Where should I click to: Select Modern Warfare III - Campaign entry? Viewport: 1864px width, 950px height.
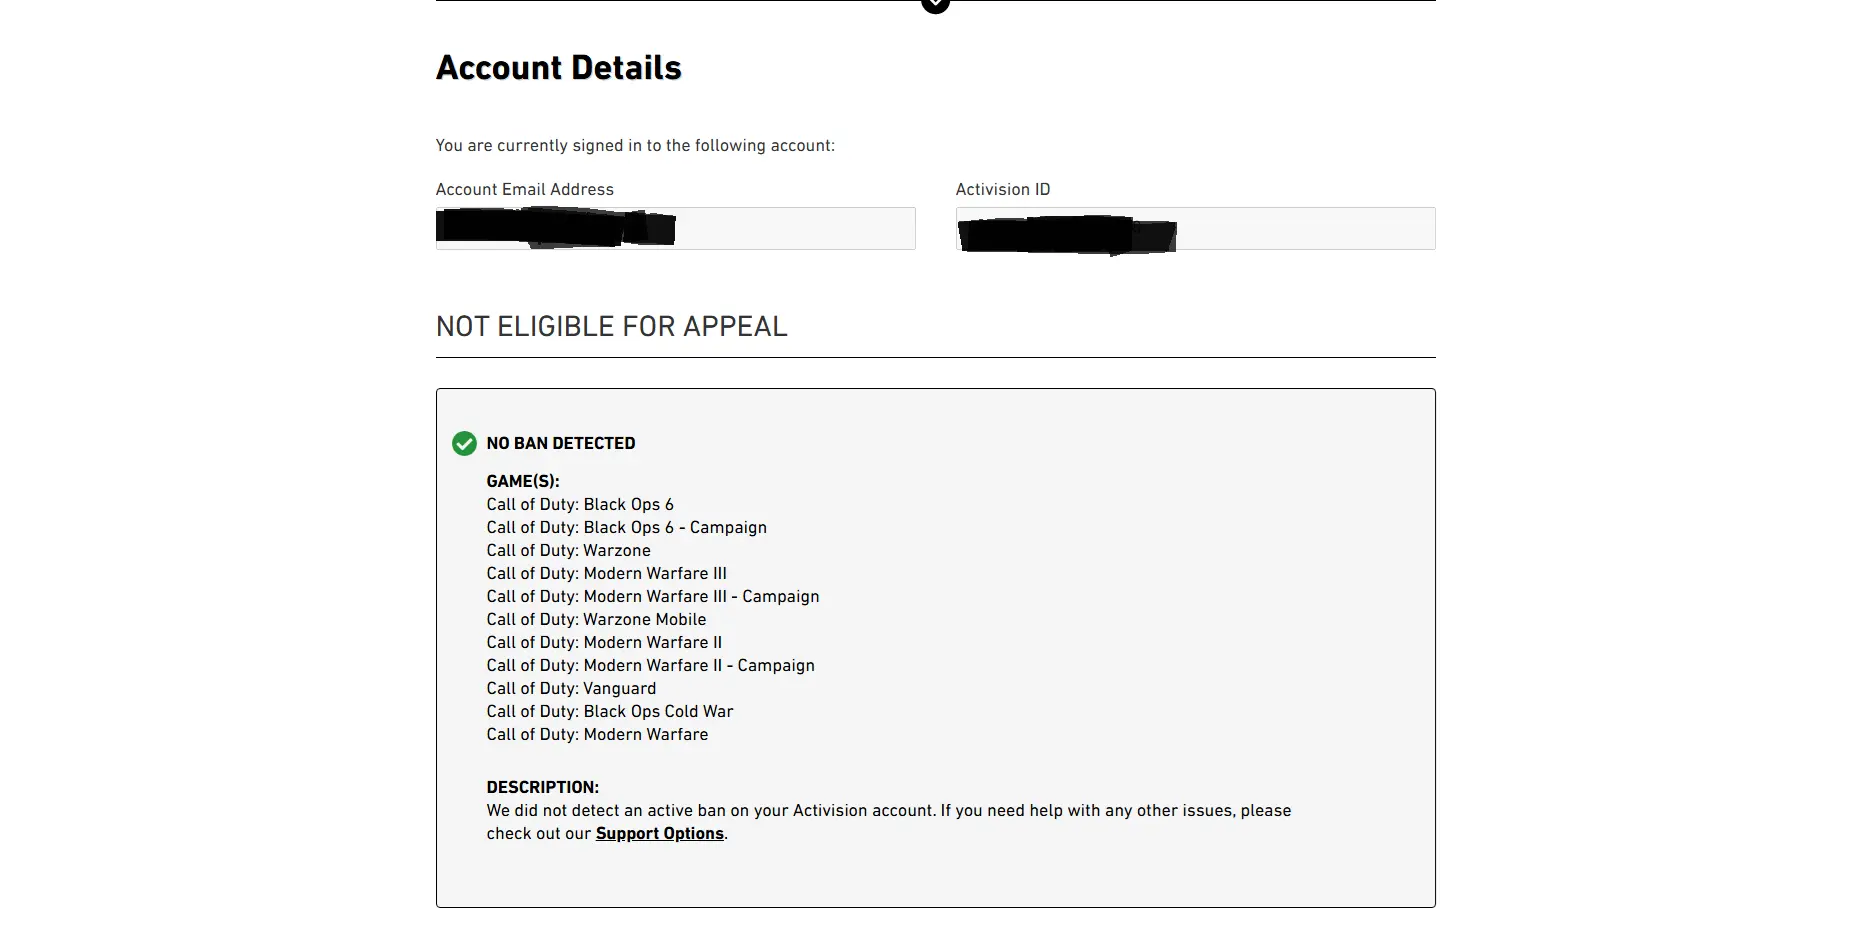pyautogui.click(x=652, y=597)
